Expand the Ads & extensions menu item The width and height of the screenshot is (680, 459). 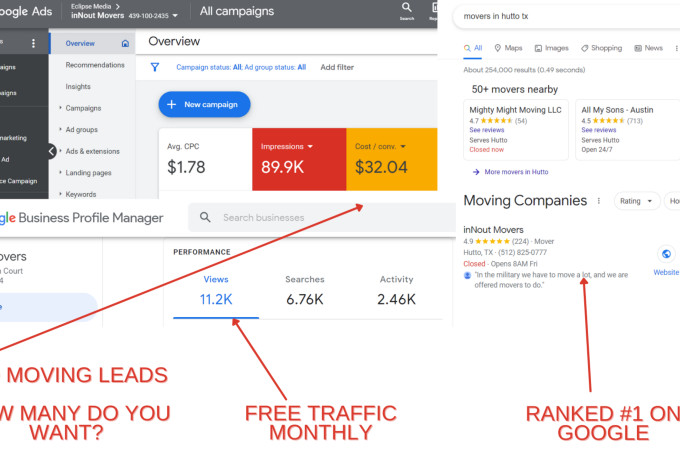point(61,151)
